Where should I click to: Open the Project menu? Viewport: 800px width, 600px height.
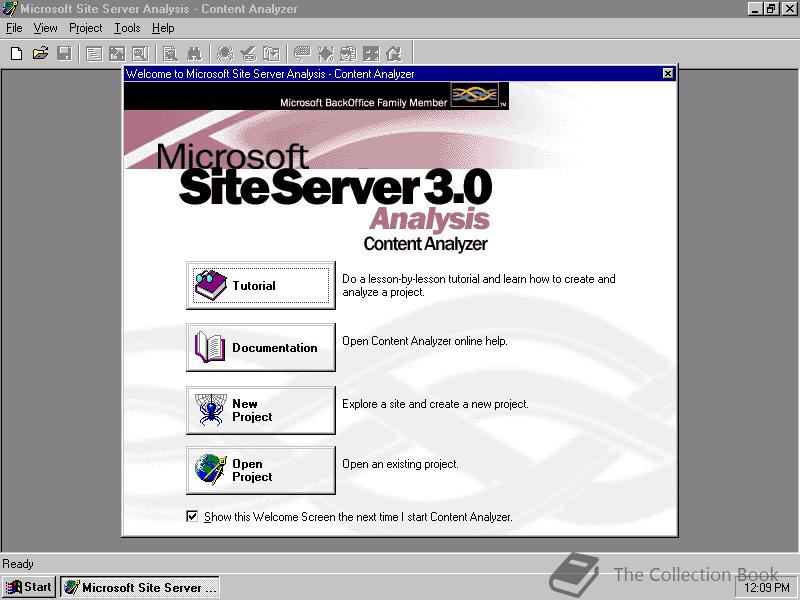pyautogui.click(x=86, y=28)
